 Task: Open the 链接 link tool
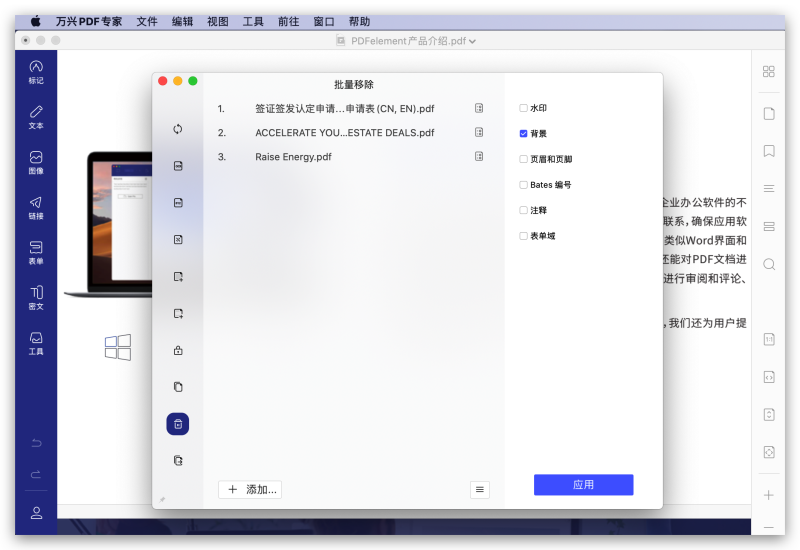tap(36, 207)
